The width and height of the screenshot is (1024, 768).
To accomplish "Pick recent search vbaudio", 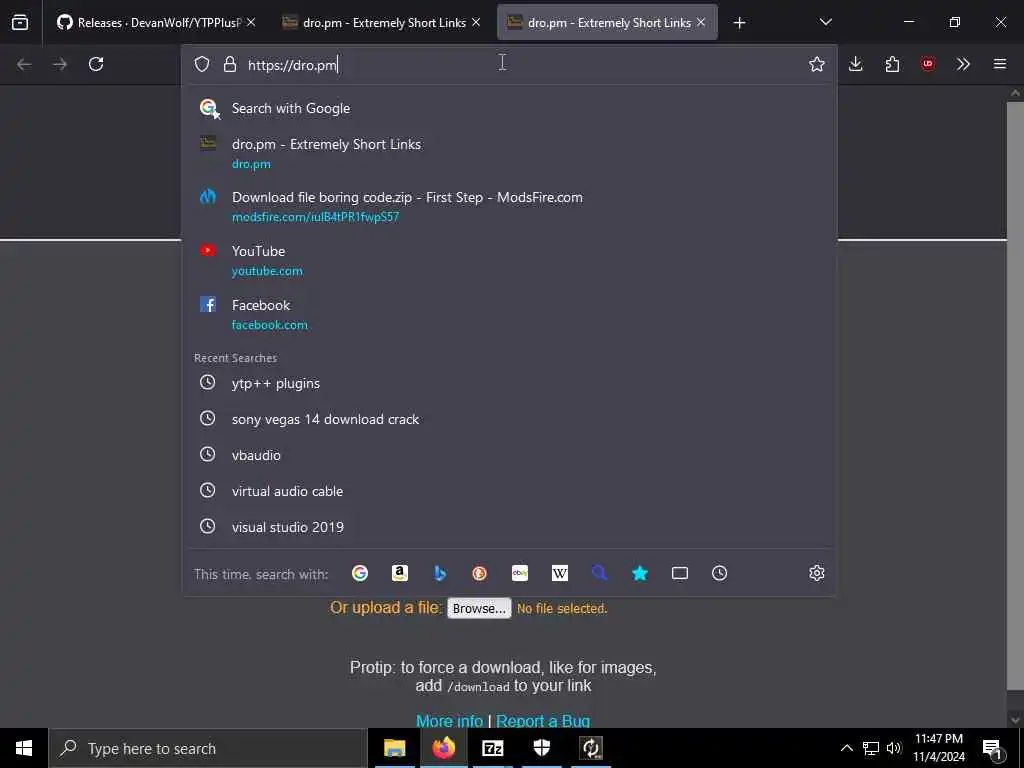I will [x=509, y=455].
